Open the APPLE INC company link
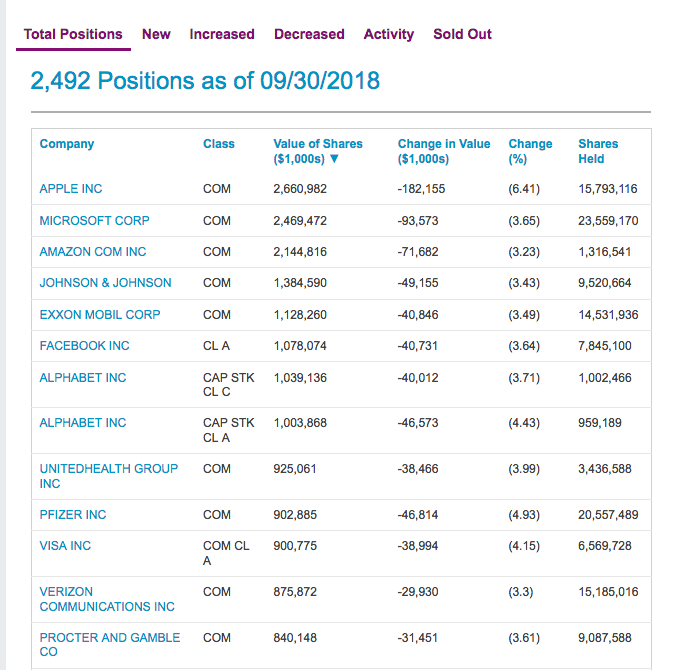This screenshot has height=670, width=676. pos(71,189)
